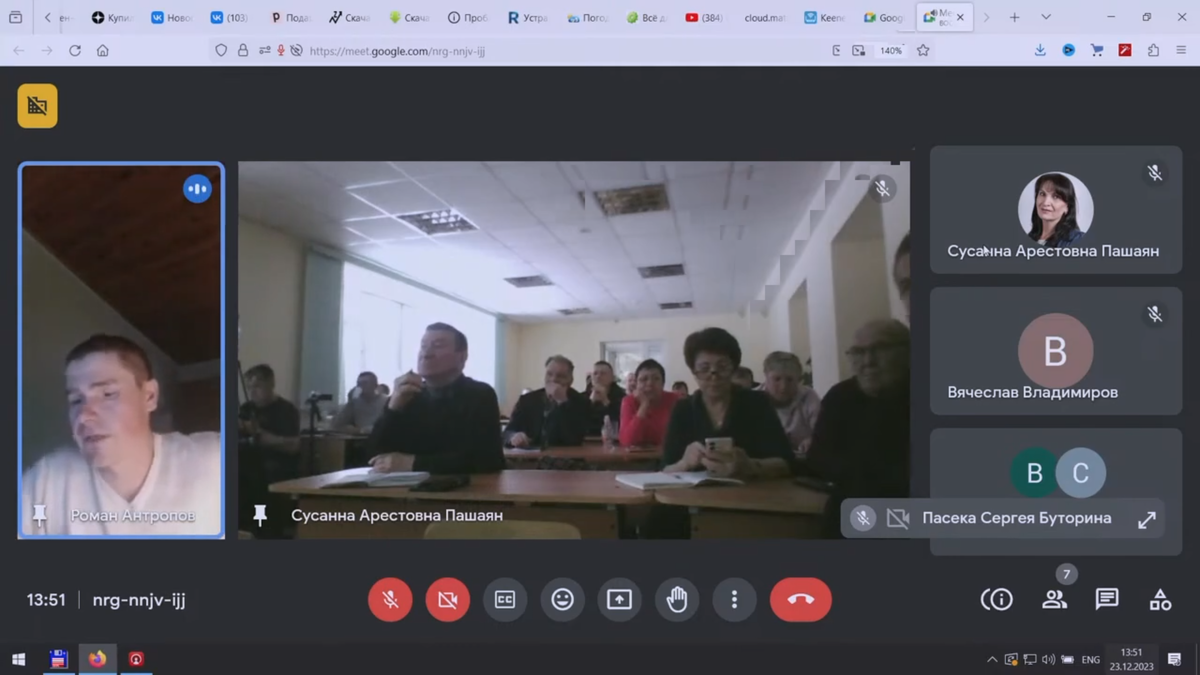This screenshot has width=1200, height=675.
Task: Show hidden tray icons chevron
Action: [992, 660]
